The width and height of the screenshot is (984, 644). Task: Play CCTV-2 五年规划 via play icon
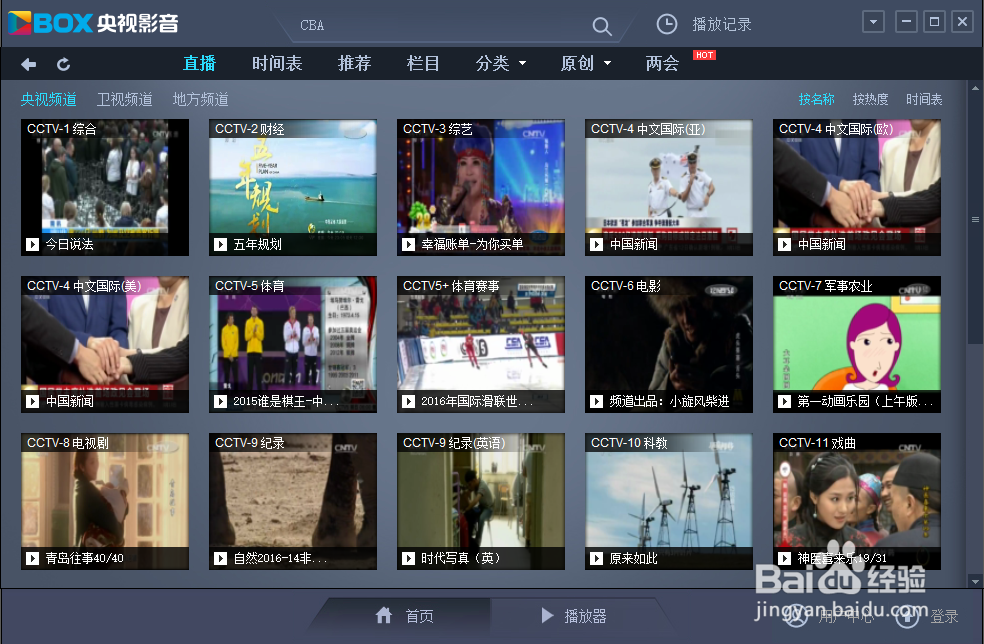click(220, 244)
